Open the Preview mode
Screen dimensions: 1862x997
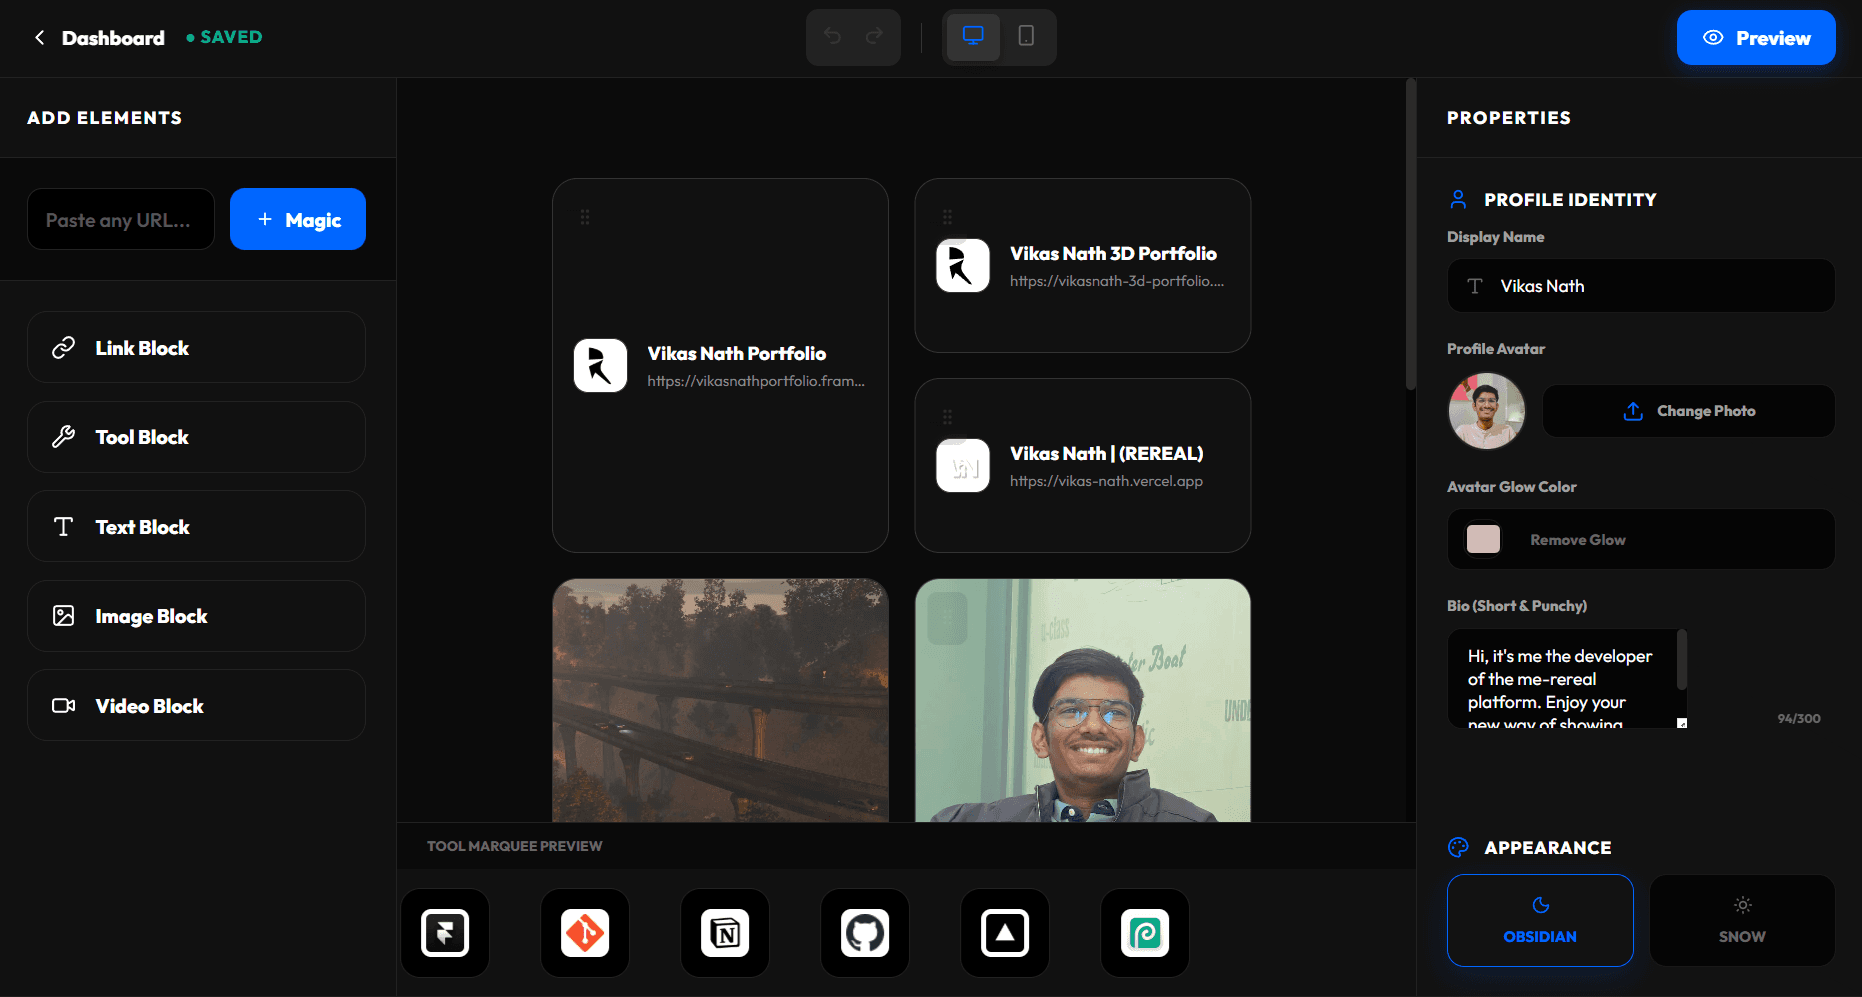(x=1756, y=37)
